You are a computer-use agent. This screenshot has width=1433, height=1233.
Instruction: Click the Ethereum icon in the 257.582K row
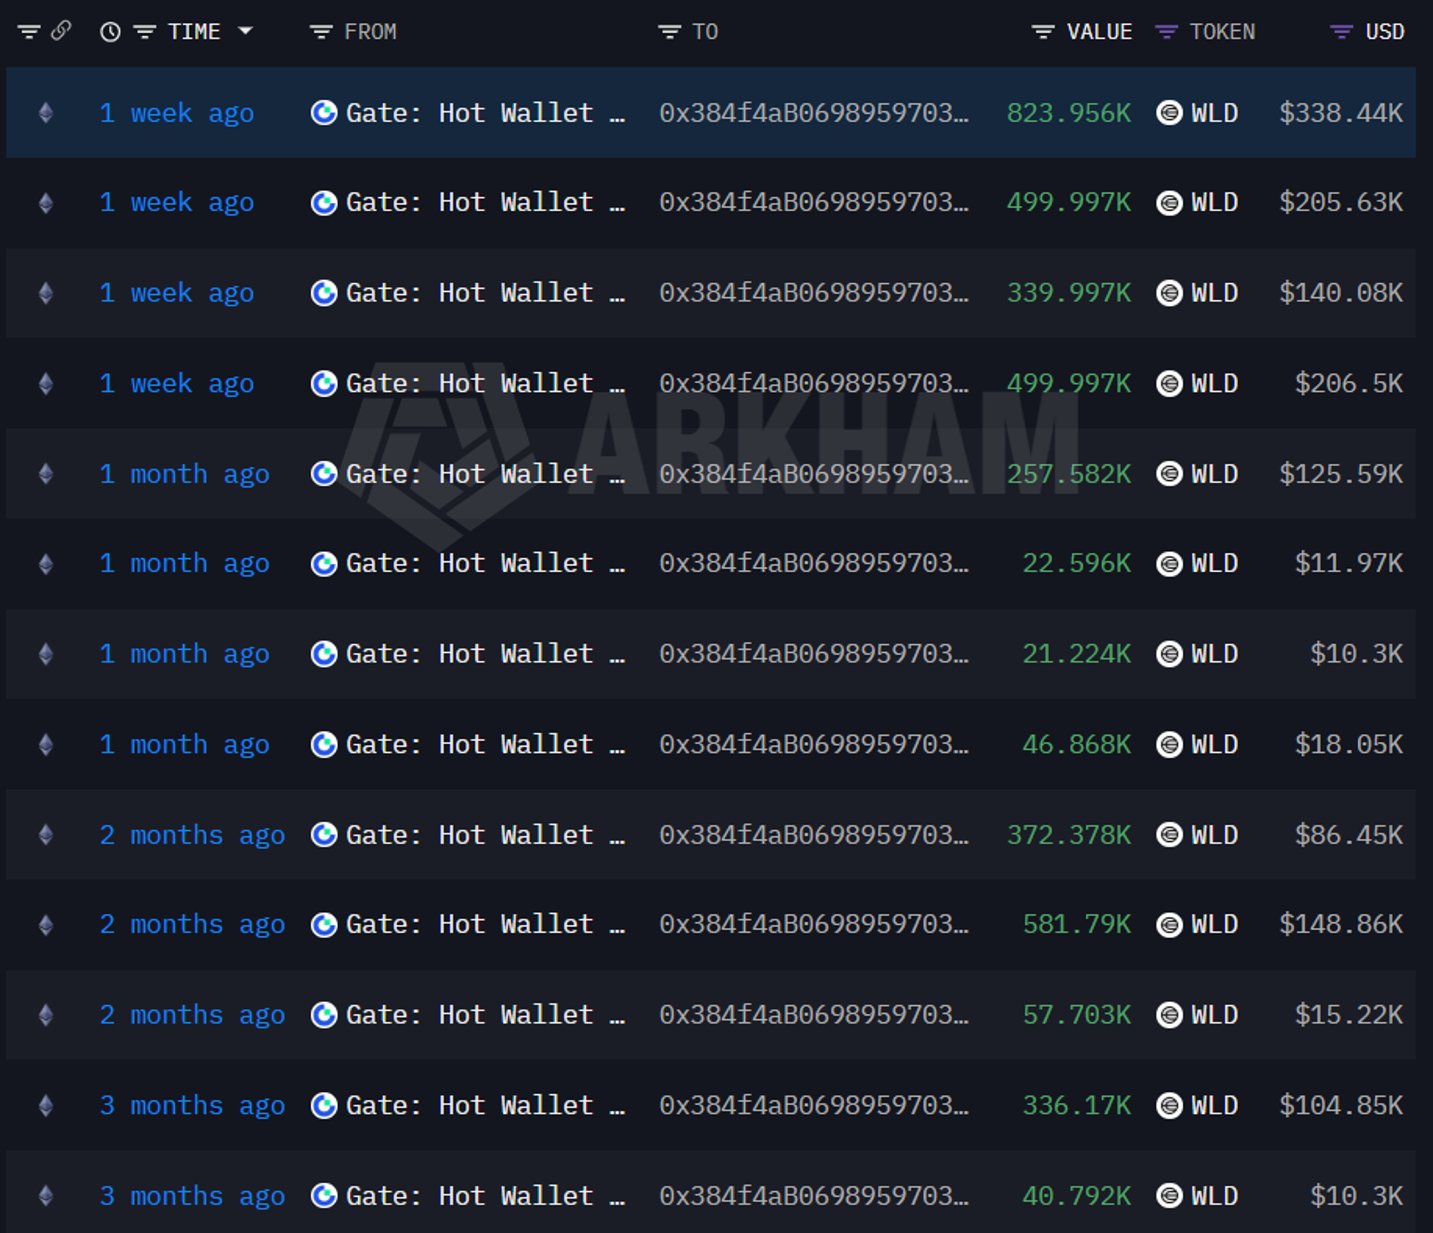46,474
